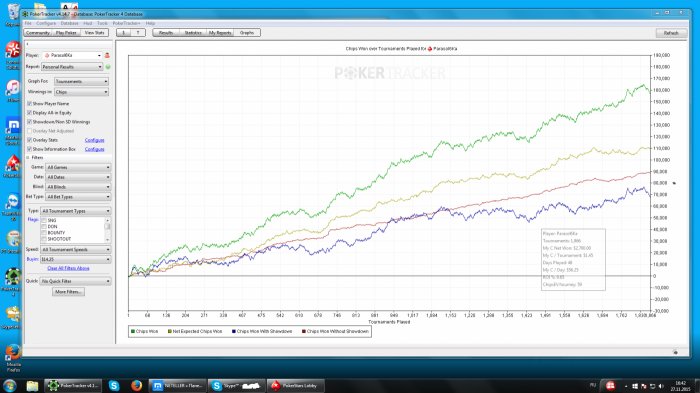Enable the SNG flag checkbox
This screenshot has height=393, width=700.
tap(44, 221)
